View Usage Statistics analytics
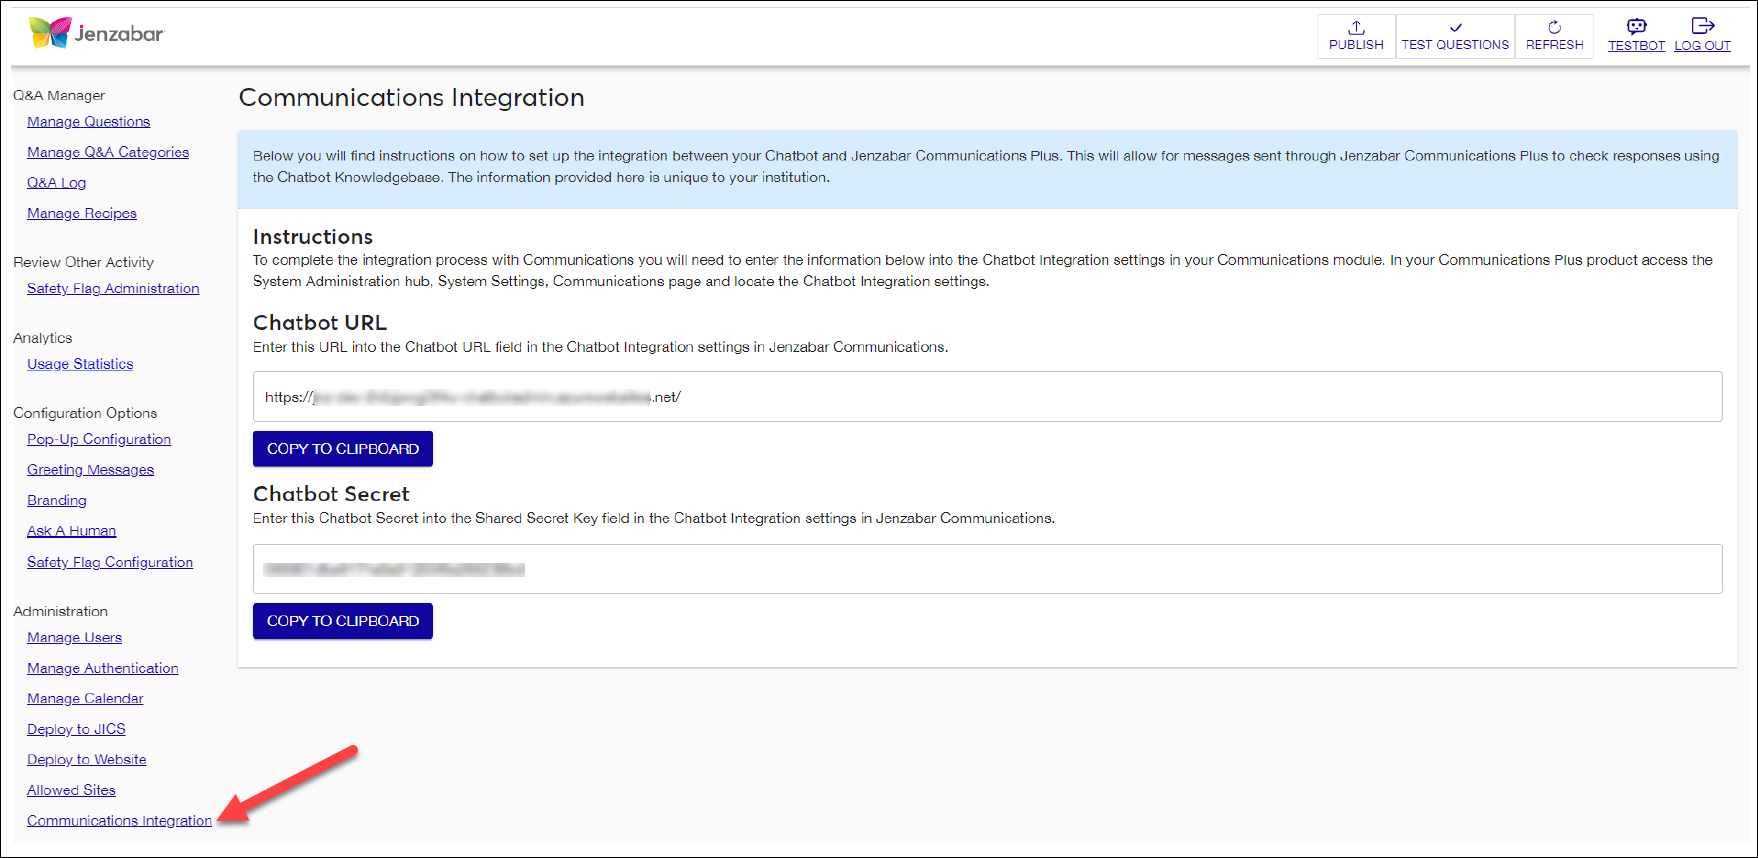Image resolution: width=1758 pixels, height=858 pixels. [x=80, y=365]
